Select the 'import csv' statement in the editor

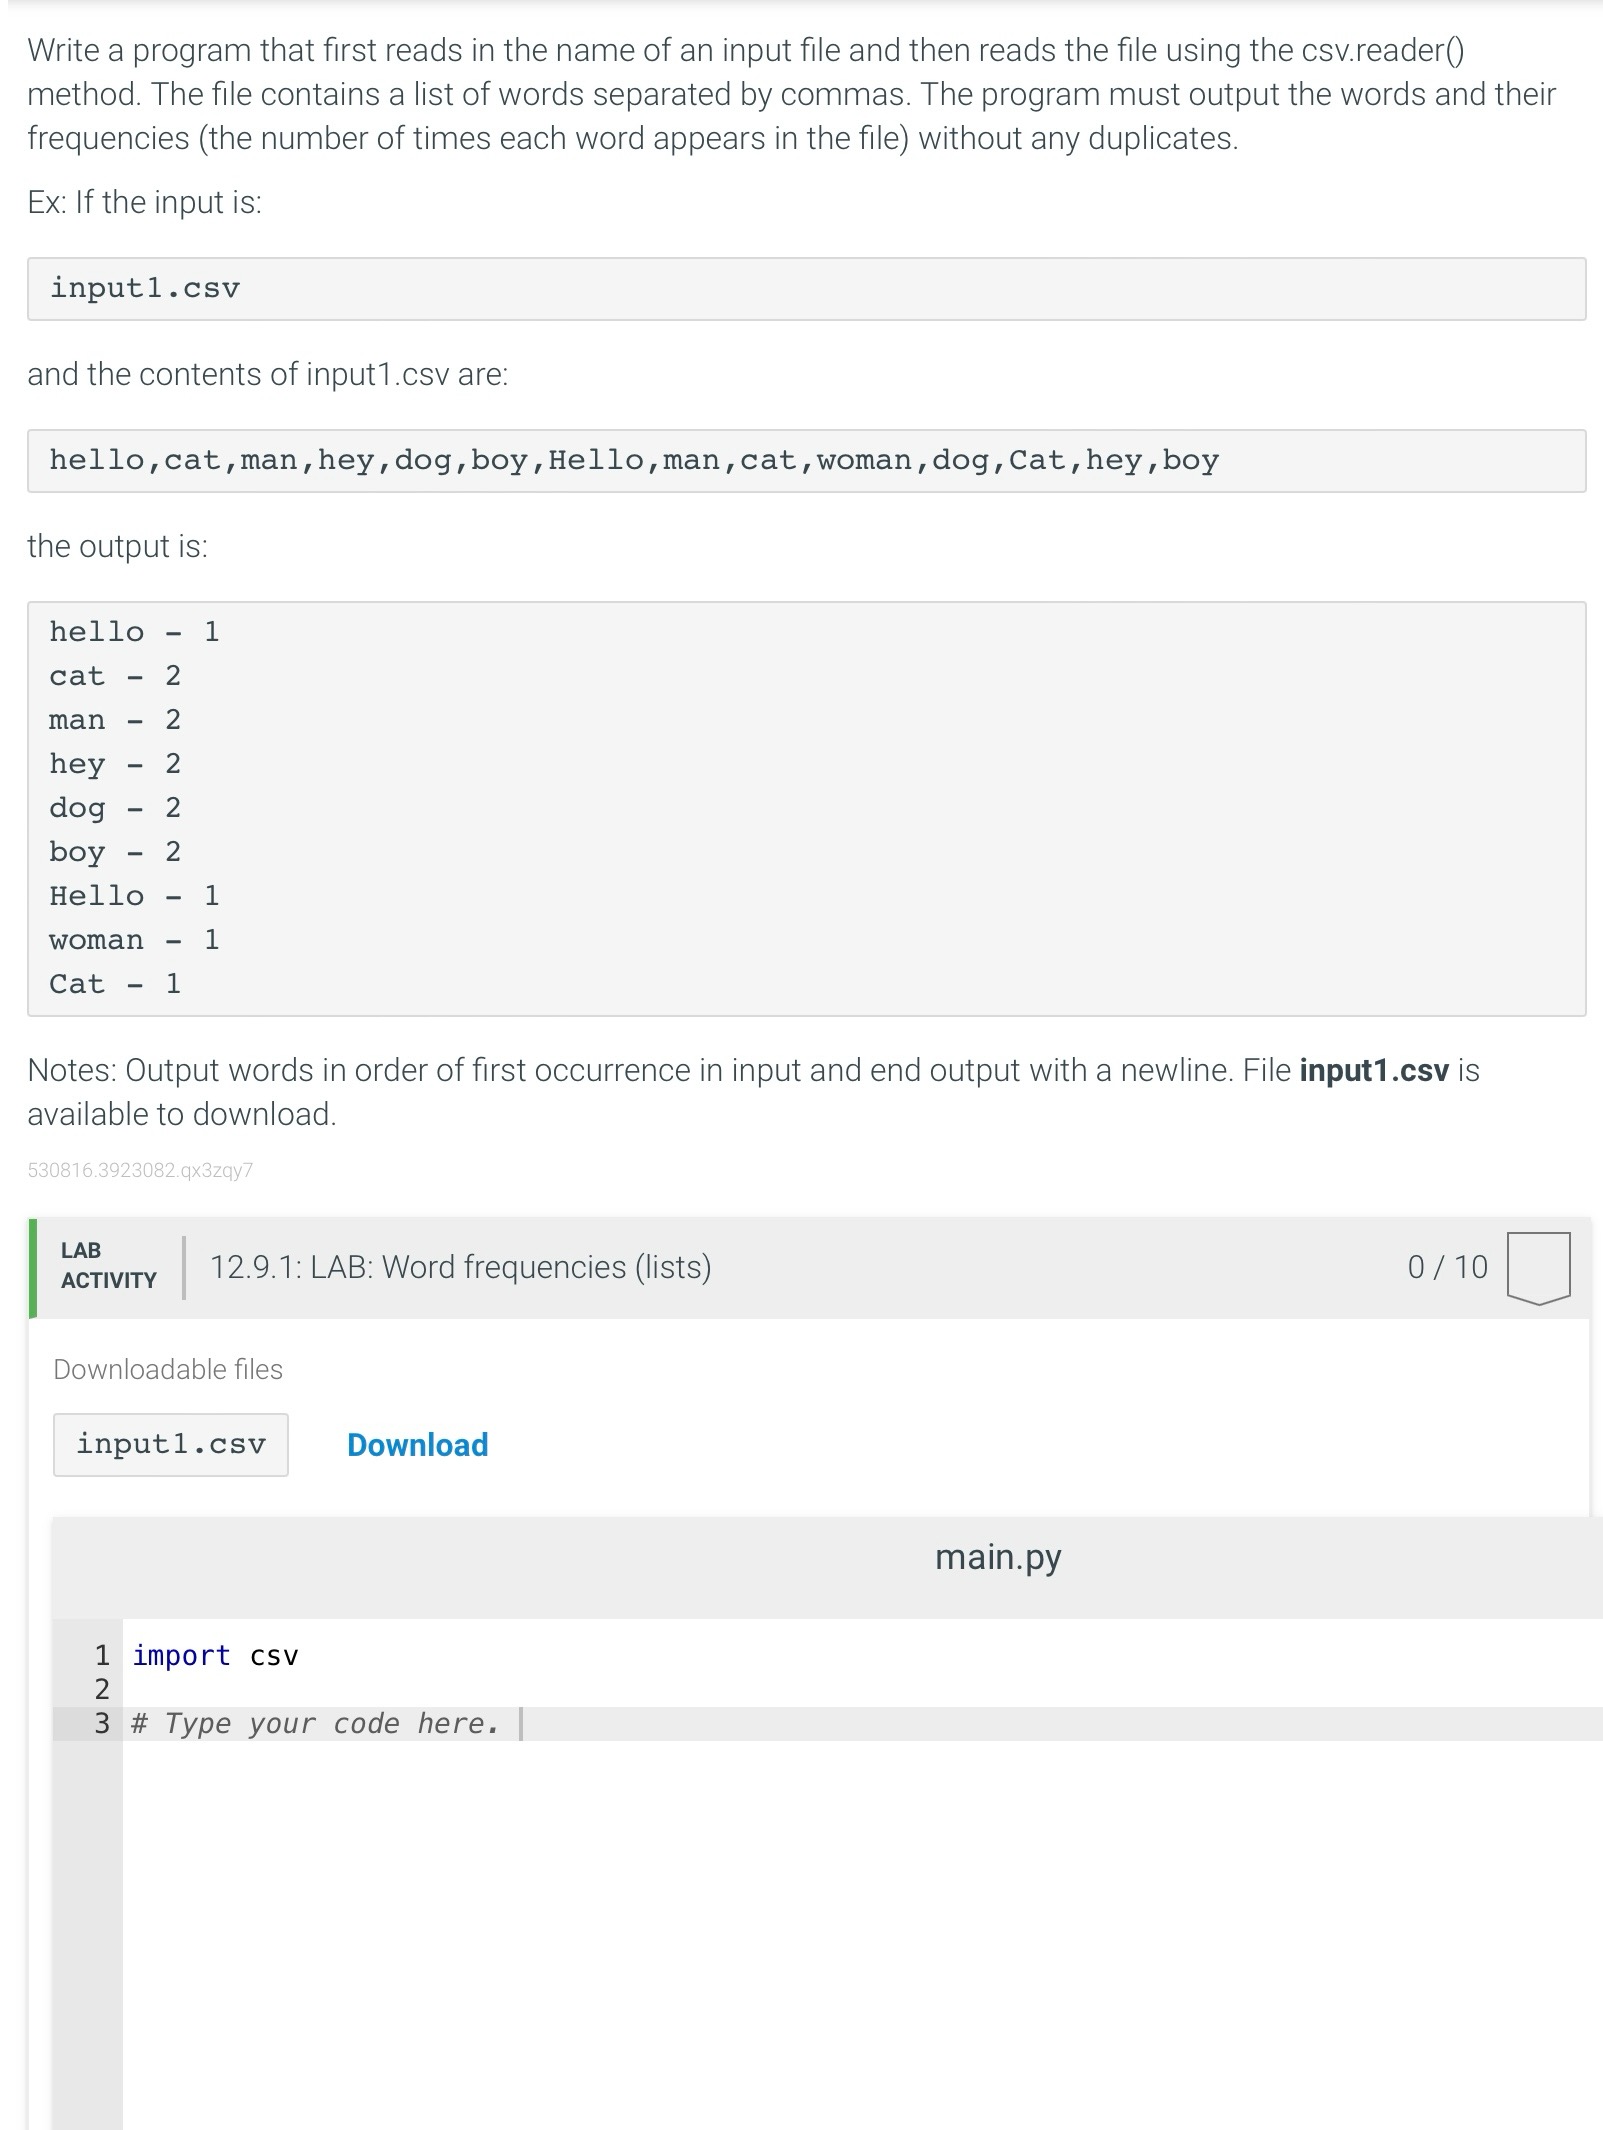pyautogui.click(x=214, y=1656)
